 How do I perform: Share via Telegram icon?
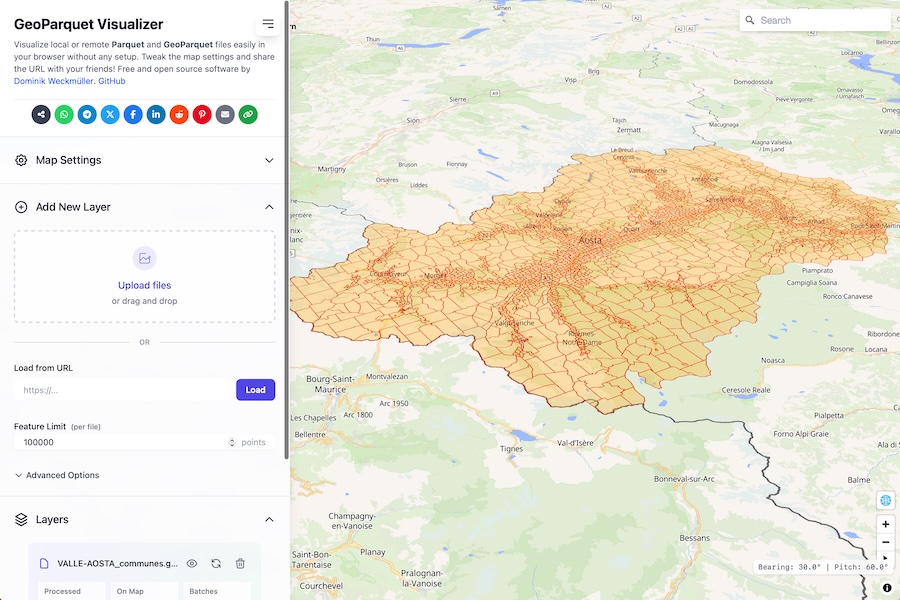(x=87, y=115)
